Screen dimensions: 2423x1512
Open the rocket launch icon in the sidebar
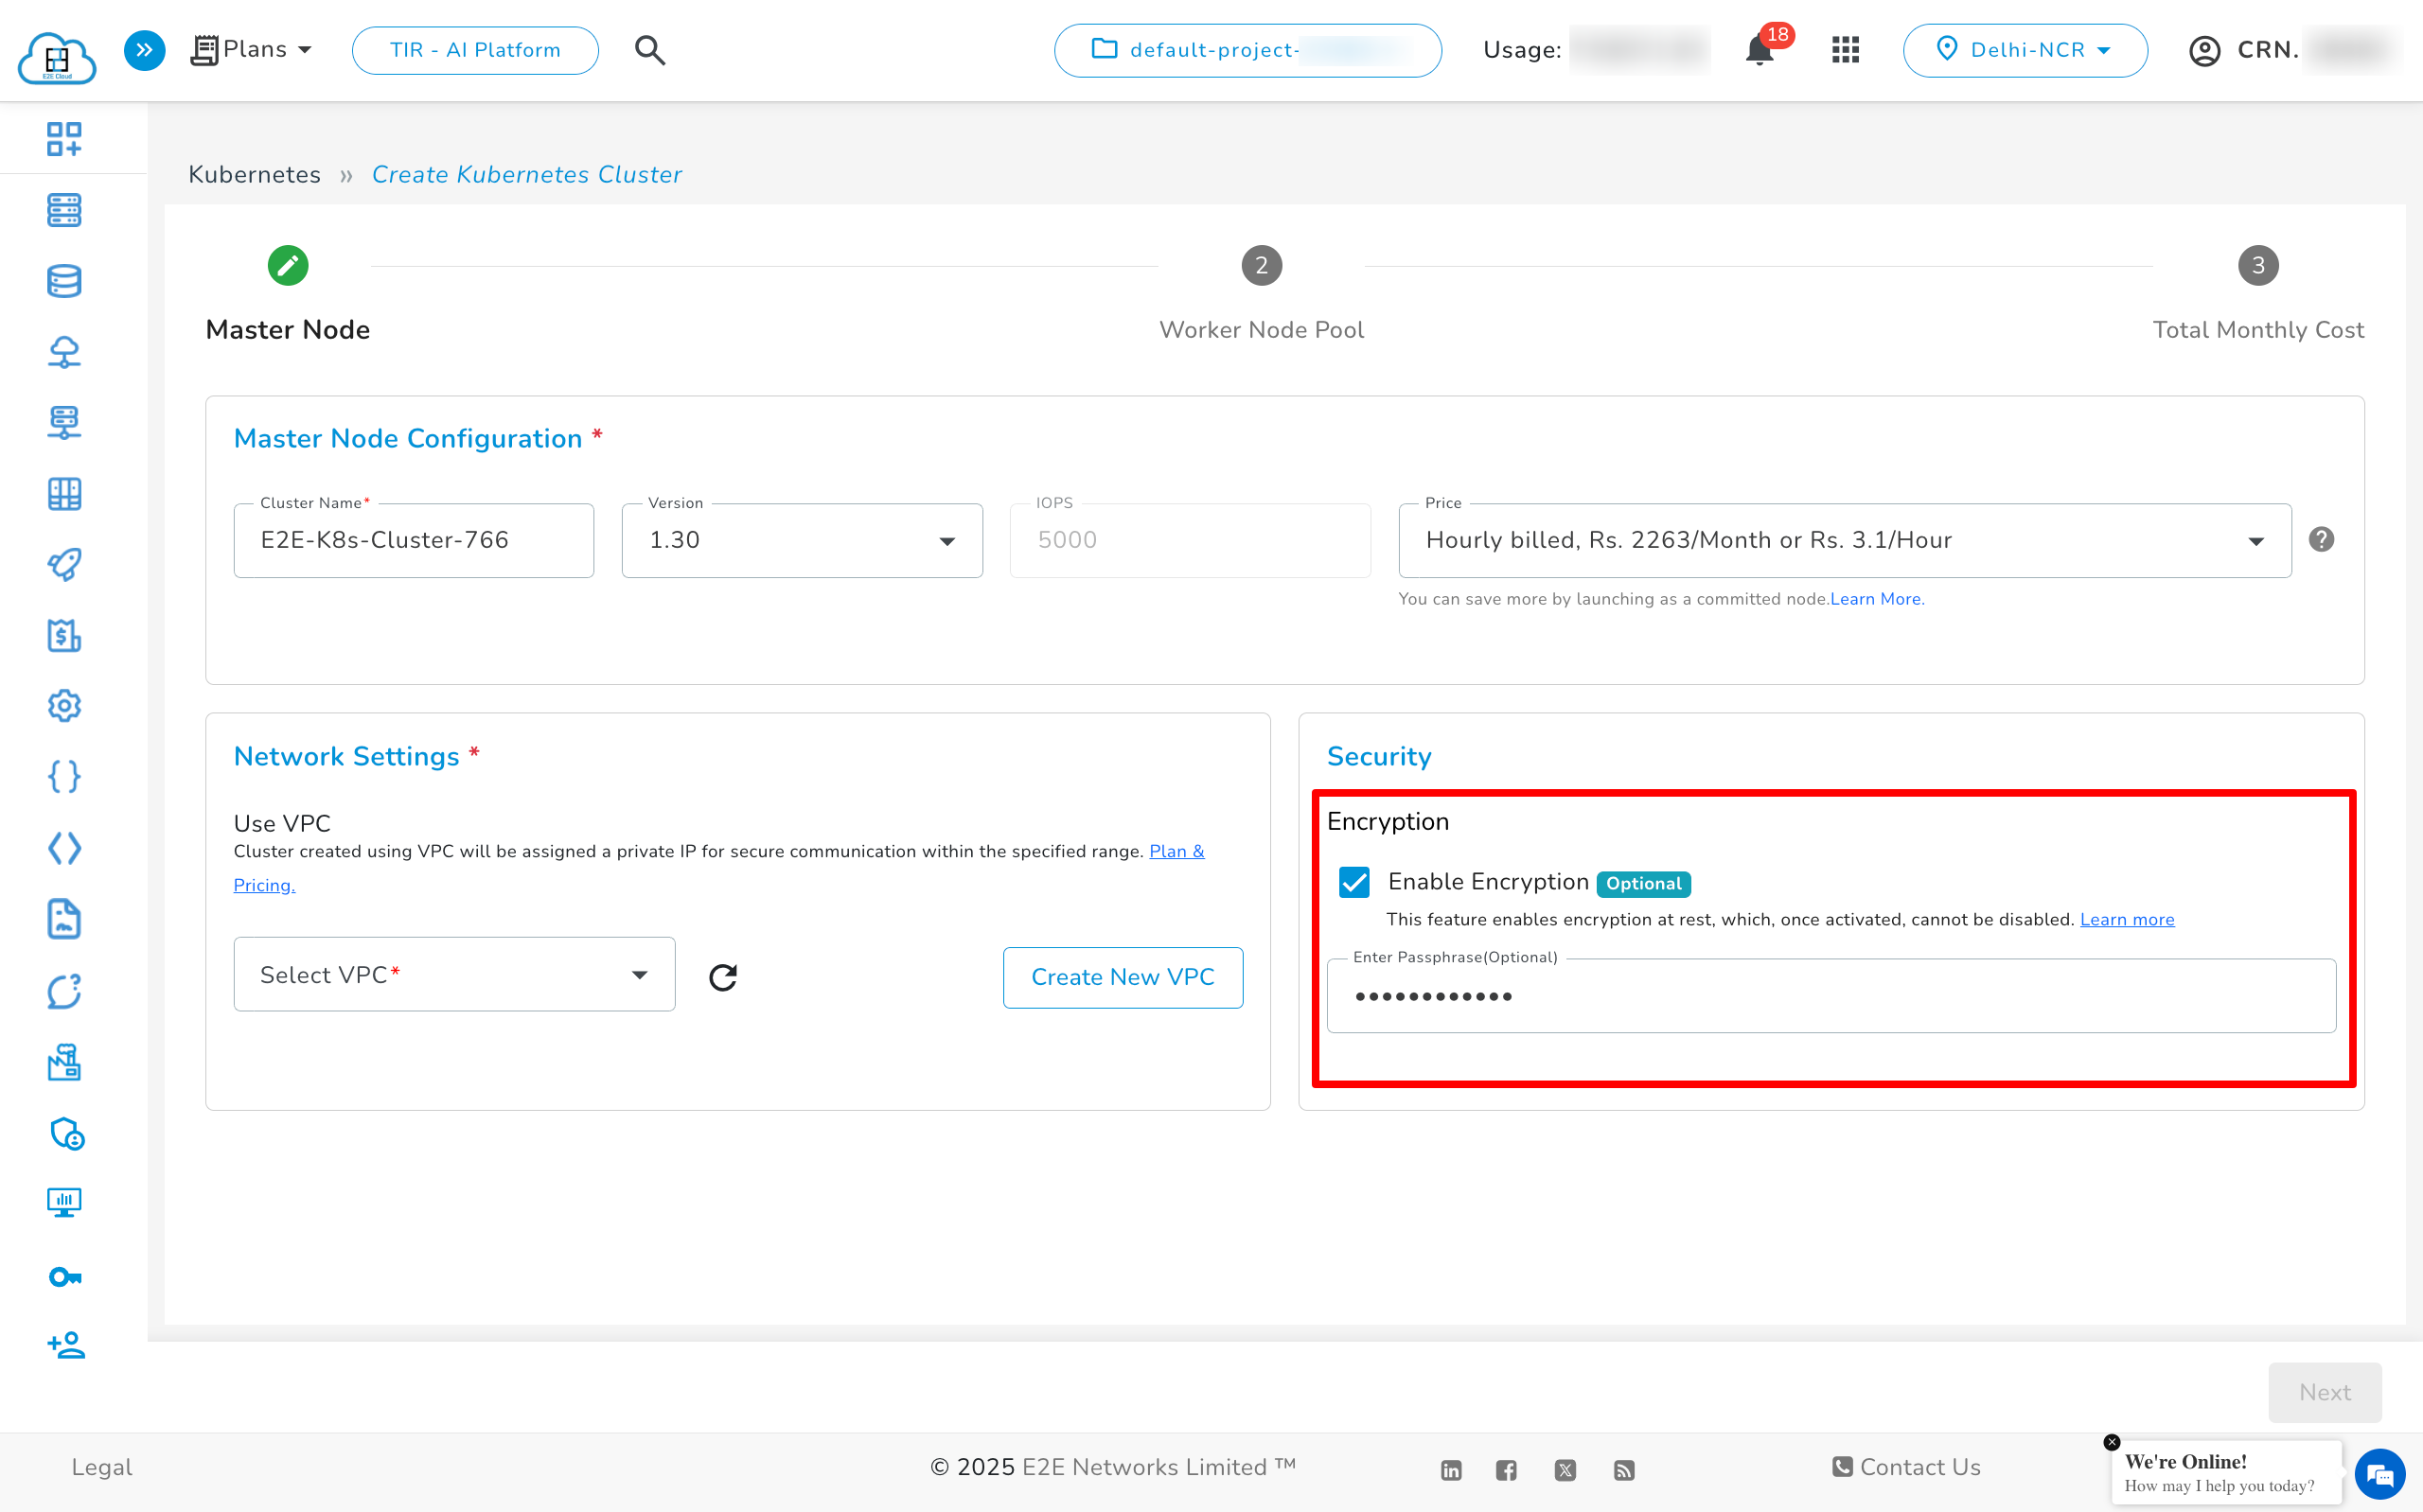[64, 564]
